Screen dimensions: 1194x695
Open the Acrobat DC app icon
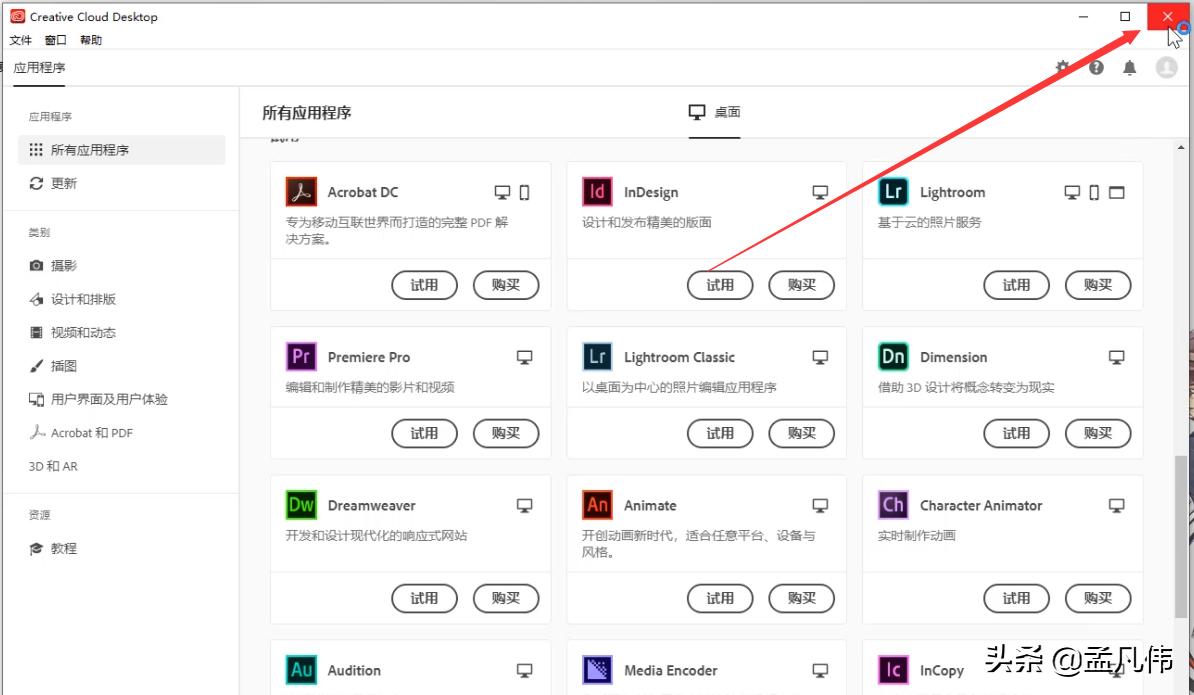[x=302, y=192]
